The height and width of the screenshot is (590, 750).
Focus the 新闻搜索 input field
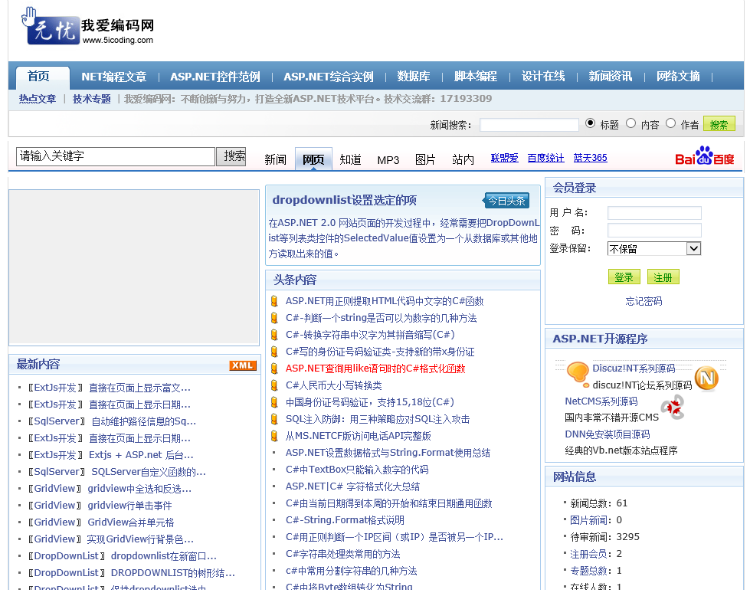click(x=529, y=125)
